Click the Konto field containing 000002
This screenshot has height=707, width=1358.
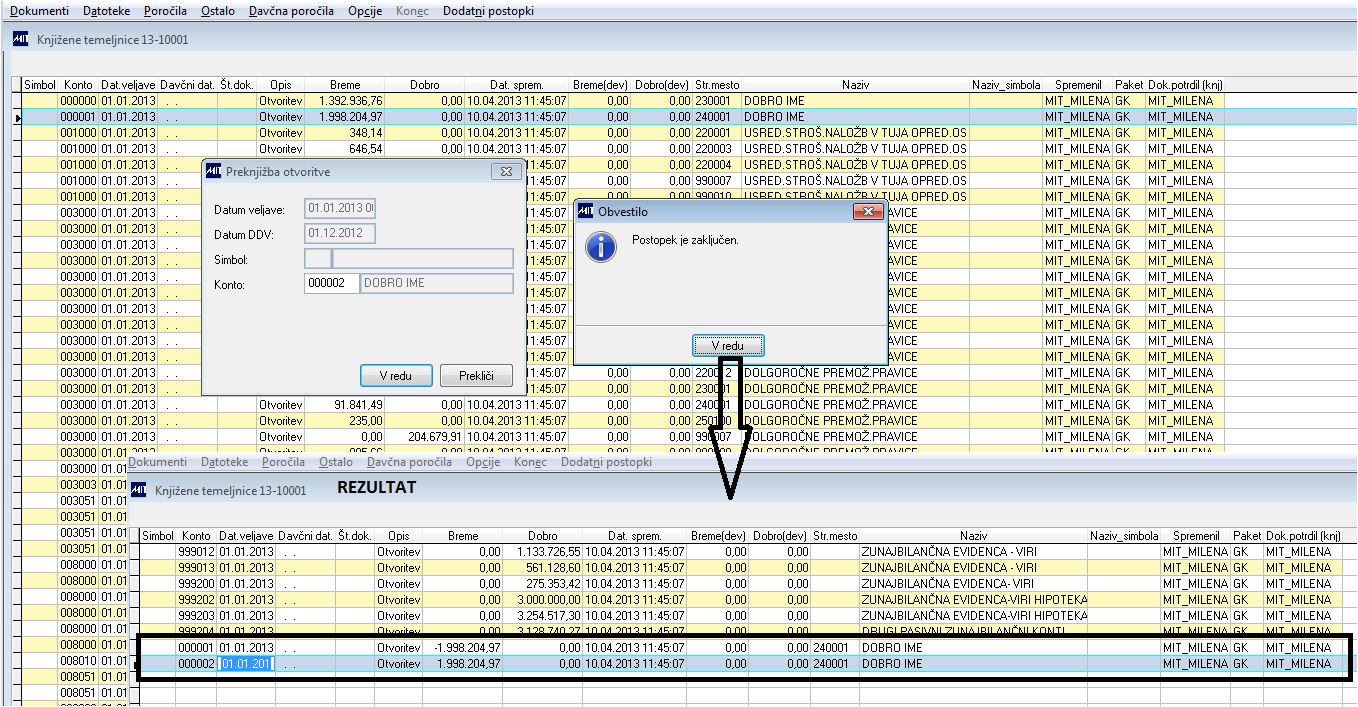[x=331, y=283]
